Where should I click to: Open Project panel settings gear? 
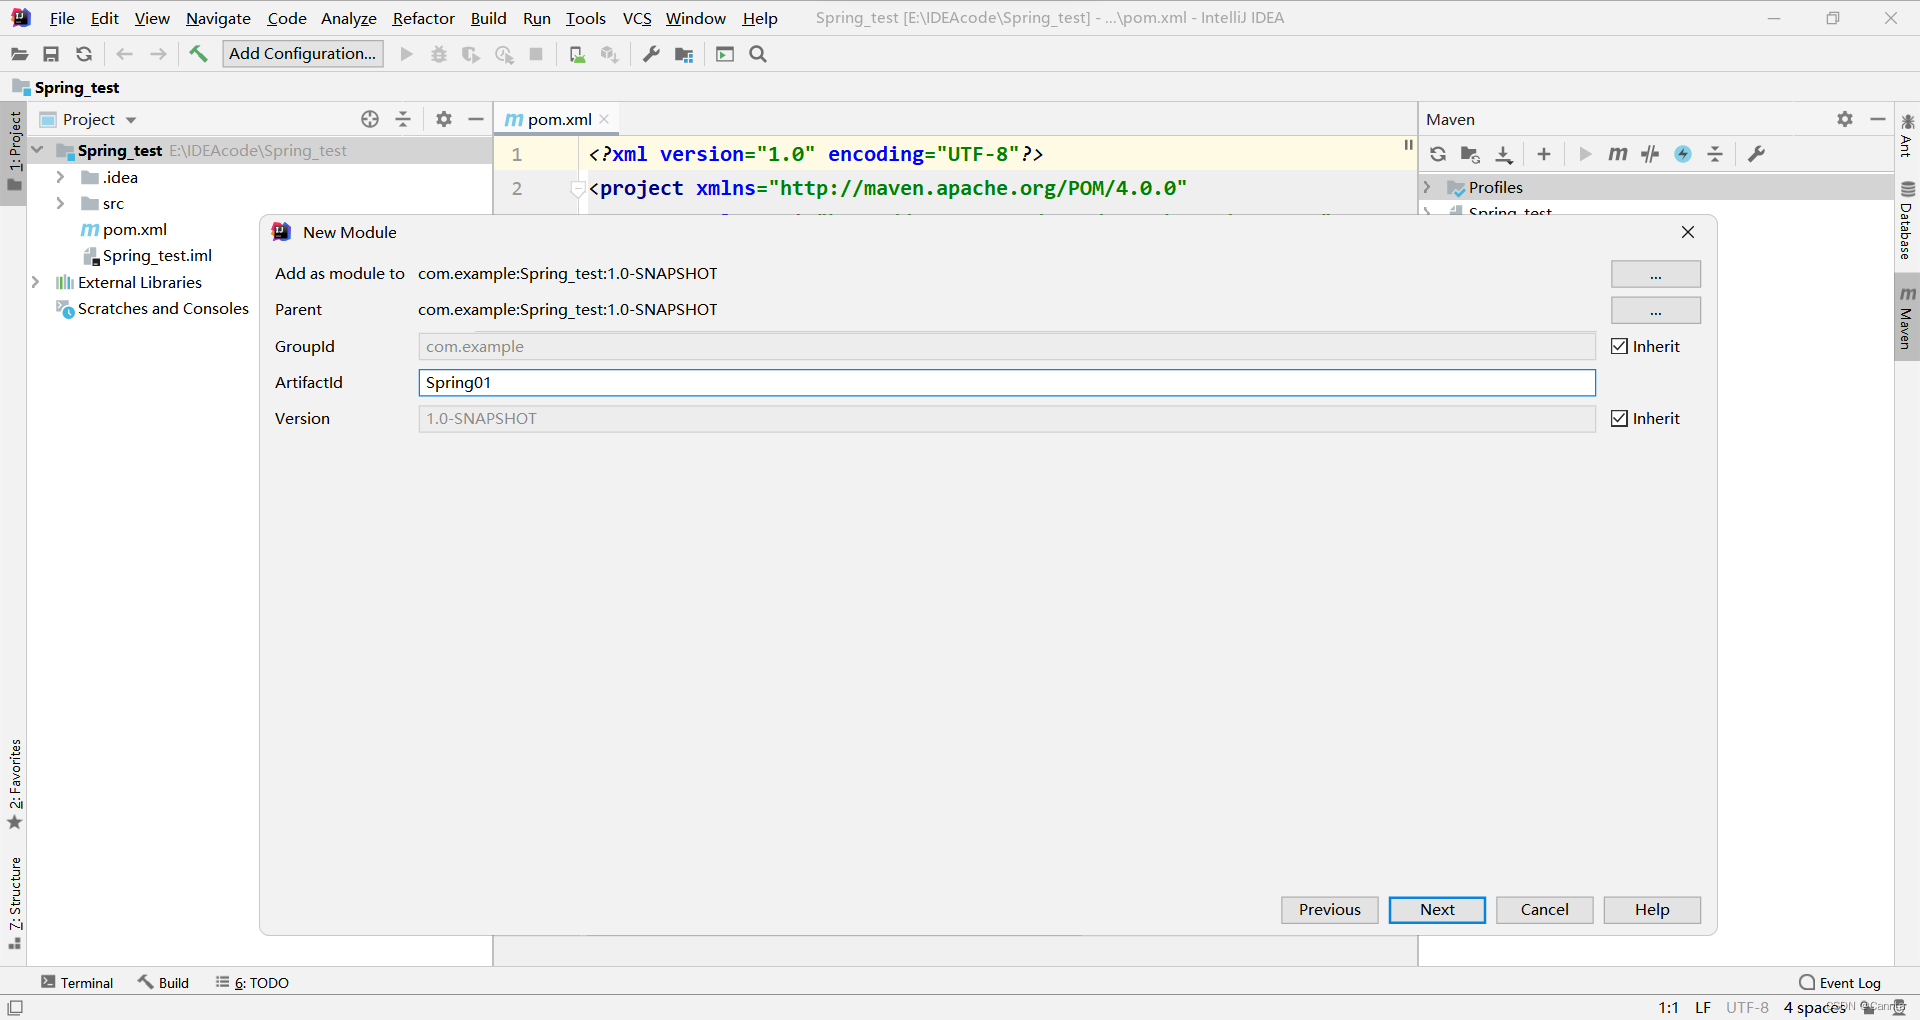(444, 119)
